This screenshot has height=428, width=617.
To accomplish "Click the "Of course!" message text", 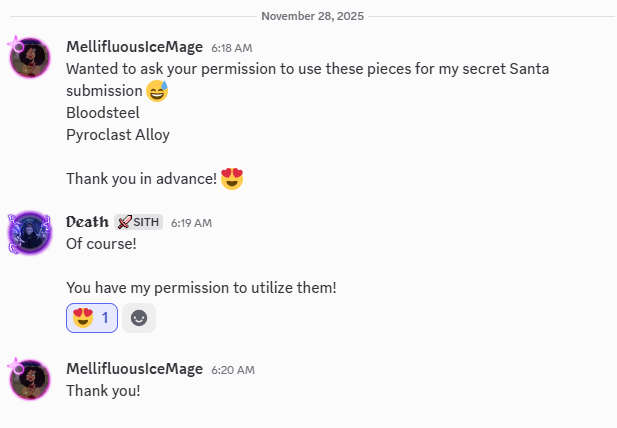I will pyautogui.click(x=101, y=243).
